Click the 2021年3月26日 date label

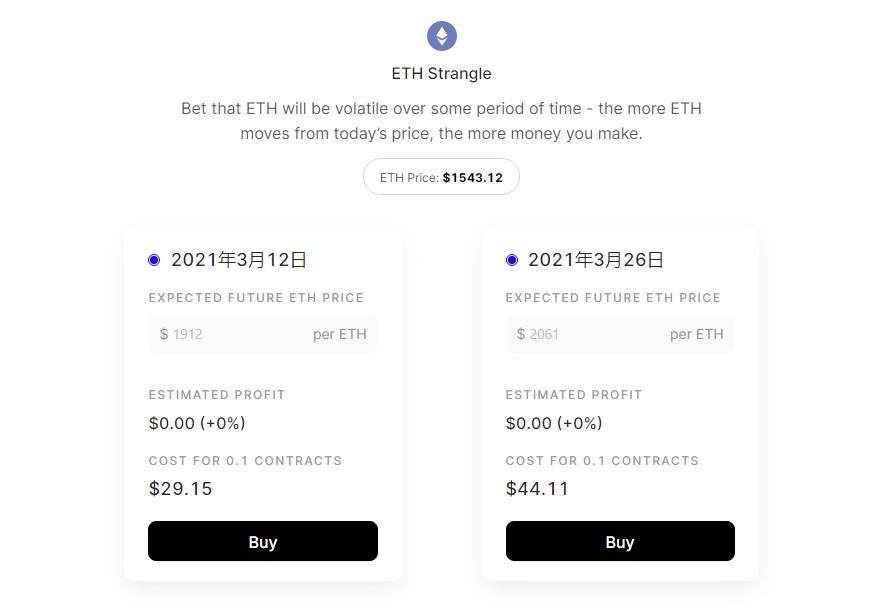596,260
